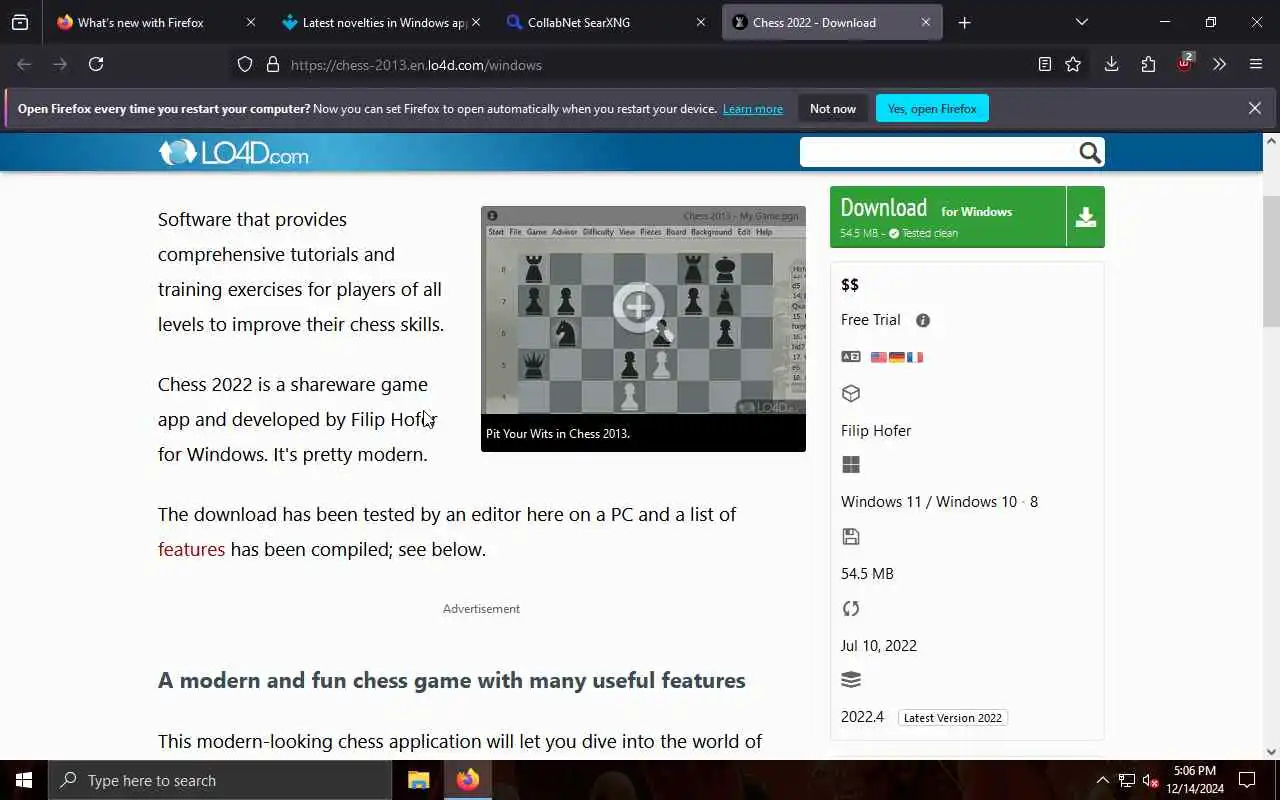Click the network tray icon
This screenshot has width=1280, height=800.
click(x=1126, y=780)
